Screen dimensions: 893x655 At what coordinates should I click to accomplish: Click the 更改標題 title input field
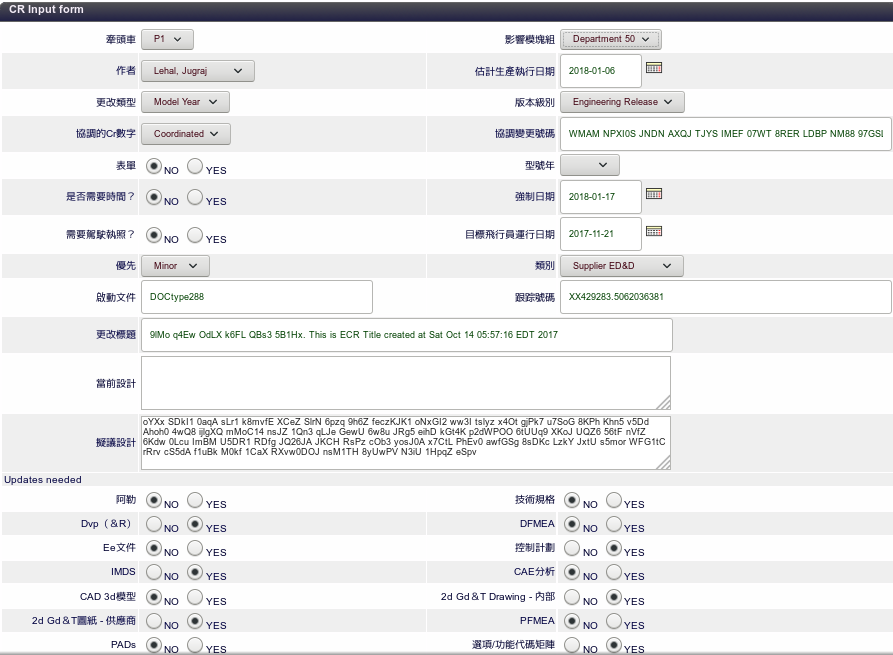pyautogui.click(x=406, y=335)
